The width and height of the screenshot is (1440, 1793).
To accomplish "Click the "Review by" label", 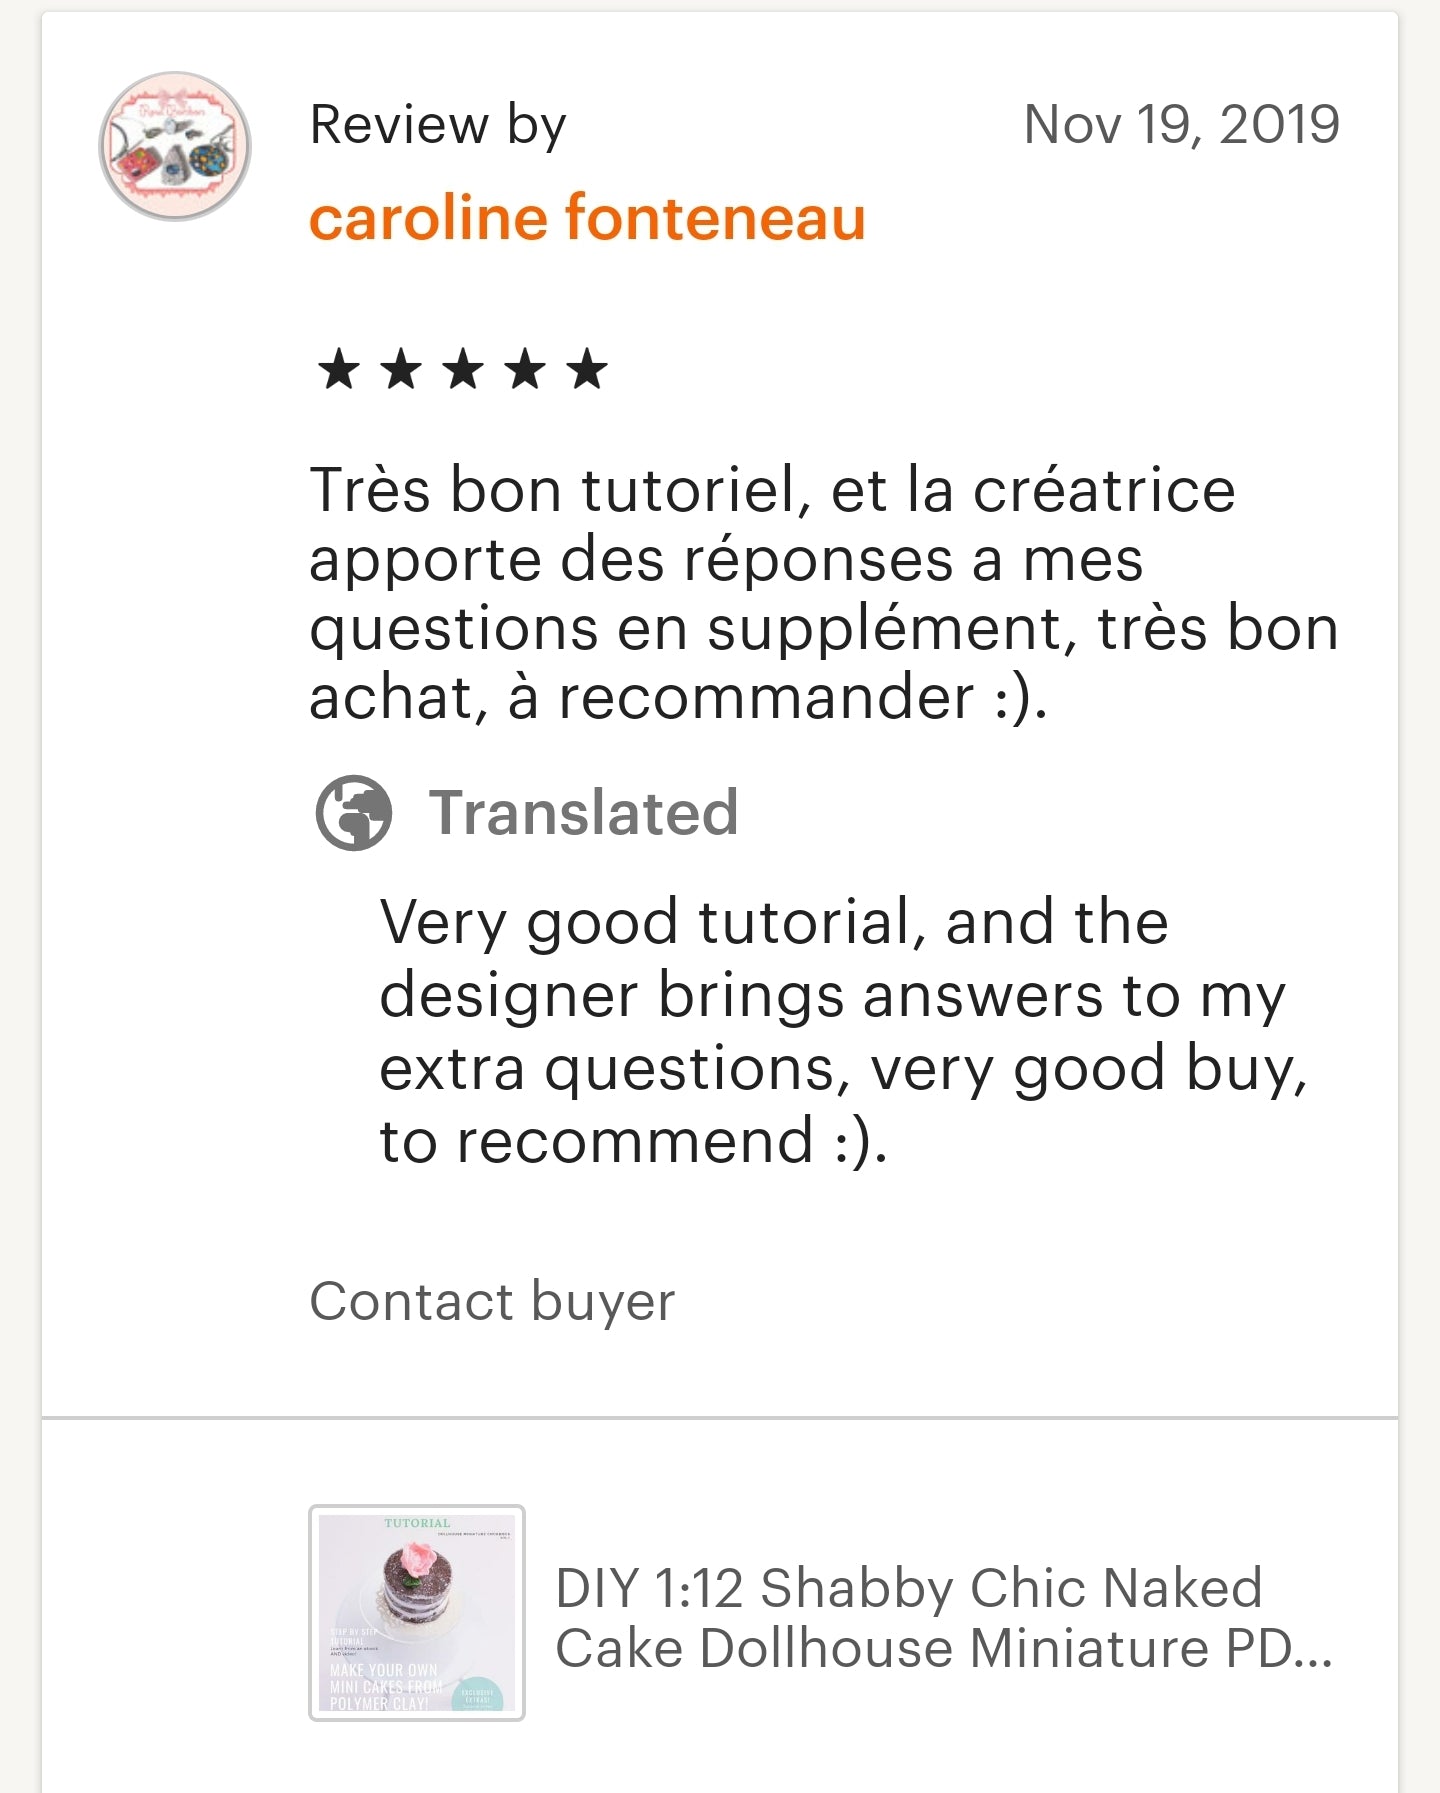I will click(438, 125).
